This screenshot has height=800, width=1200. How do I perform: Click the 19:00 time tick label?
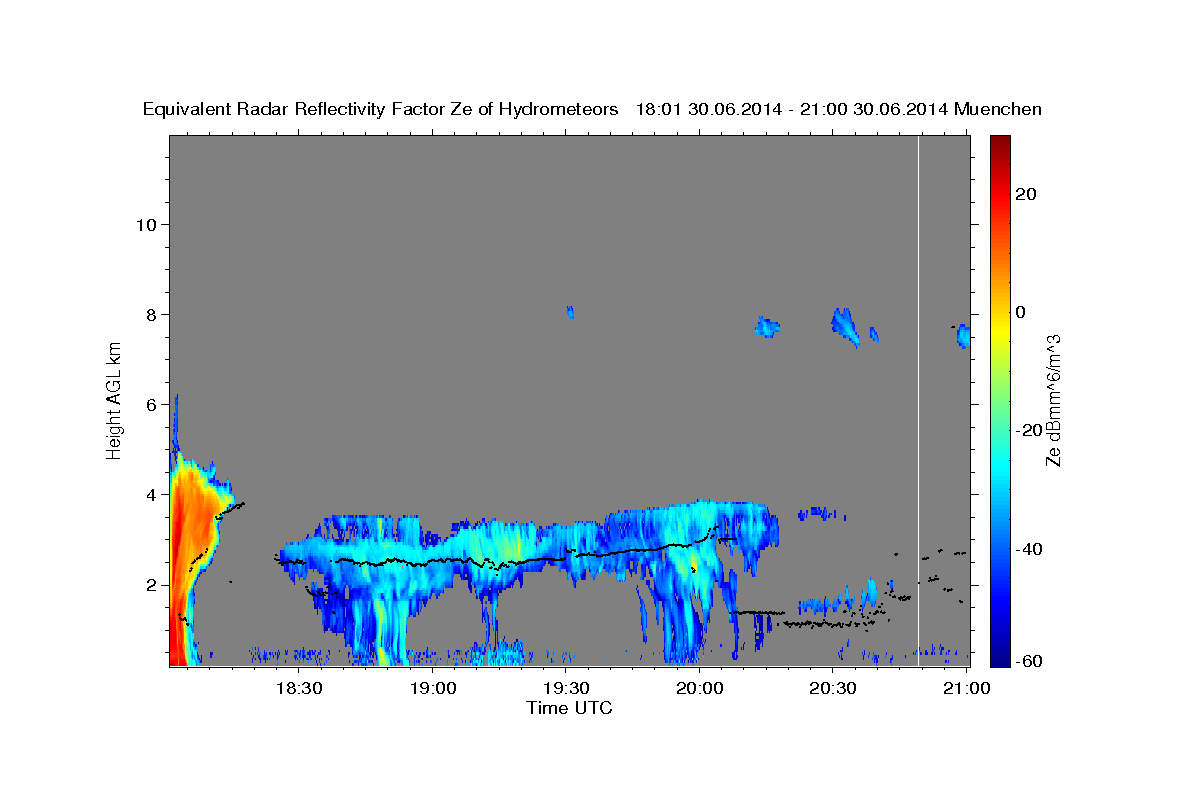click(x=432, y=688)
